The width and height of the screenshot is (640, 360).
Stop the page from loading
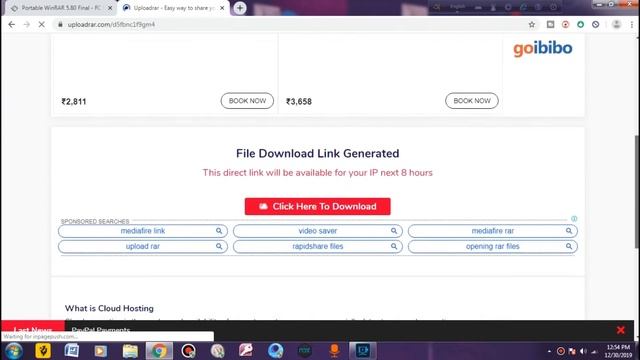point(42,24)
